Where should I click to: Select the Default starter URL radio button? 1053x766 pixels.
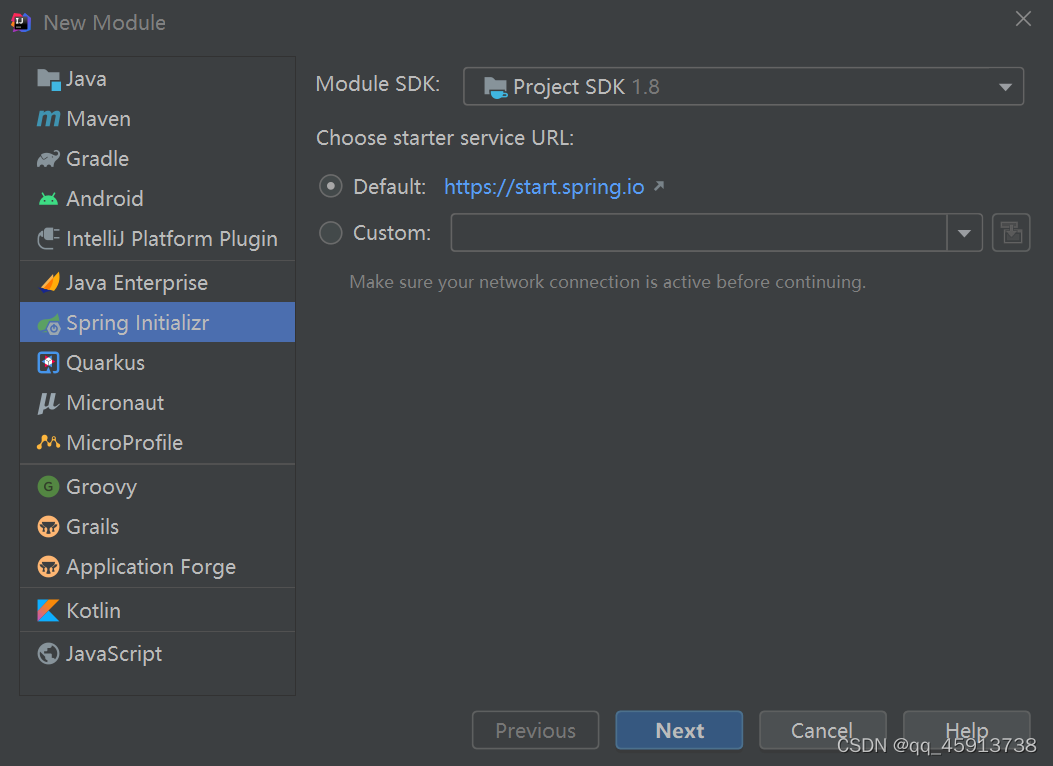[330, 186]
